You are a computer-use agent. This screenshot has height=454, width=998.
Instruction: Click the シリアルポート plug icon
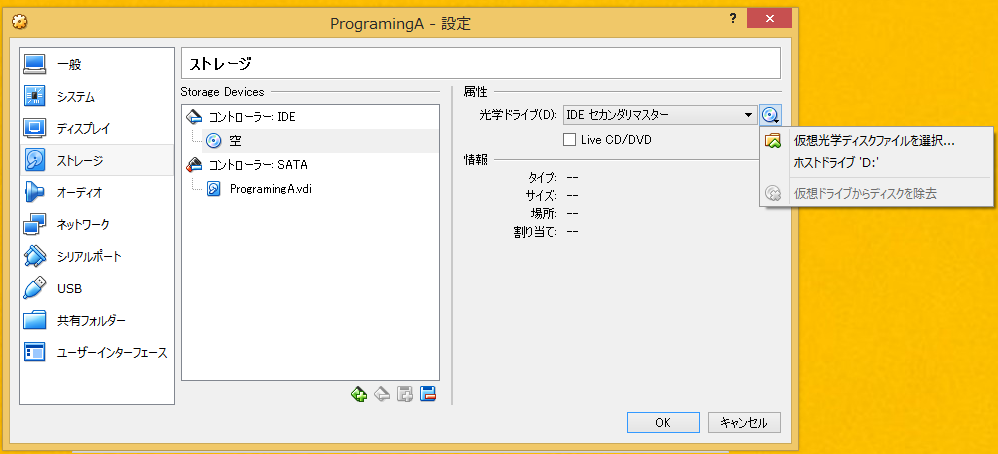35,256
